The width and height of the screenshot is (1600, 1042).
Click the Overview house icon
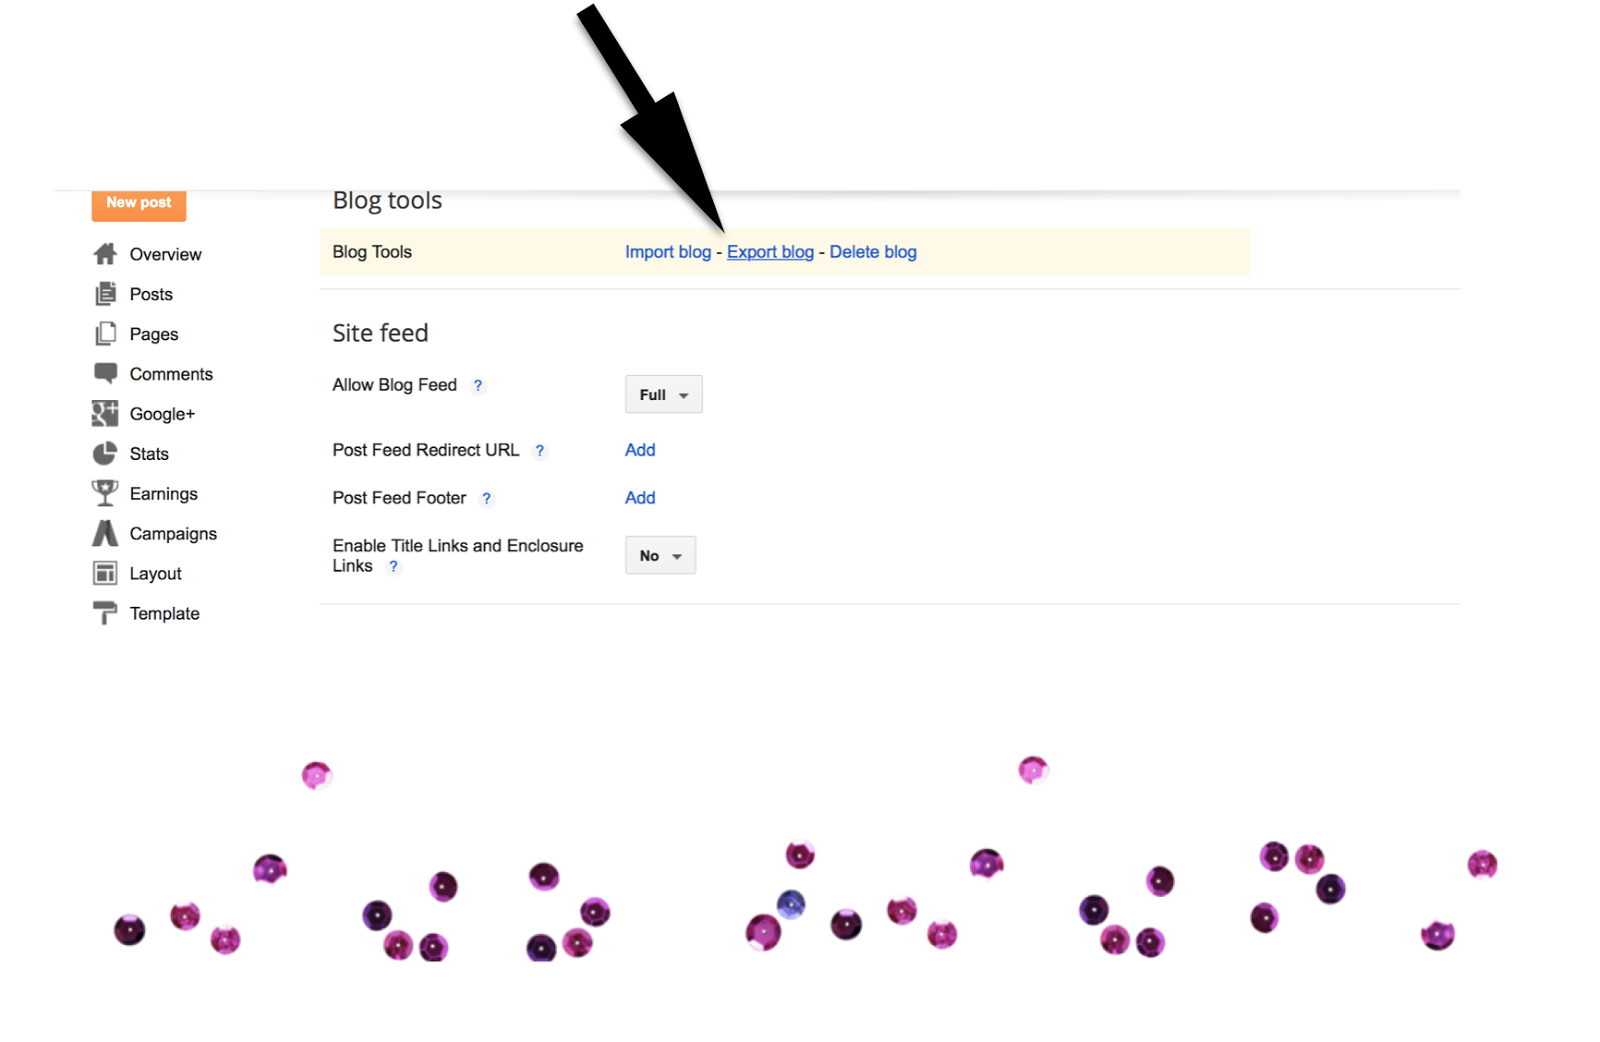tap(105, 254)
